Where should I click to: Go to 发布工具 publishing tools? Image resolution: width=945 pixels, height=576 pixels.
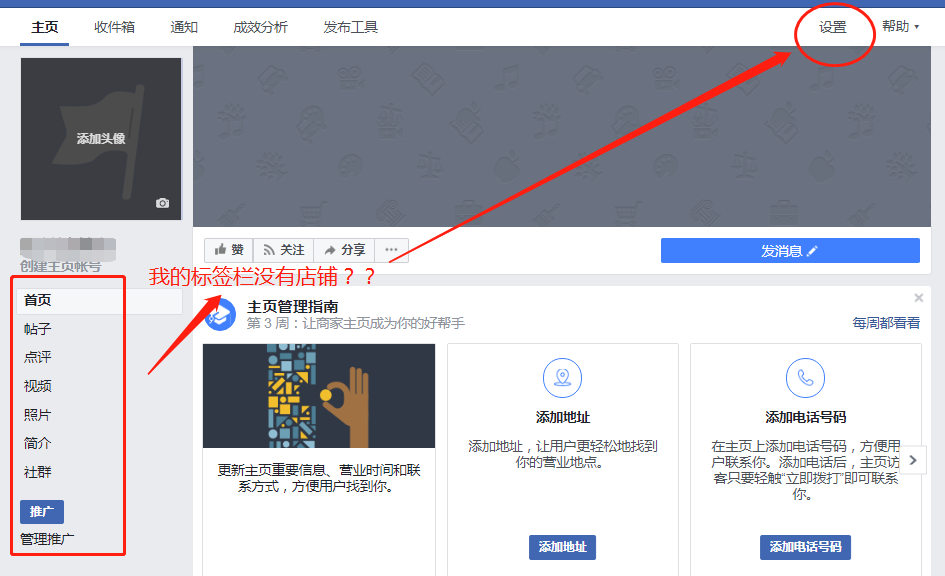click(351, 27)
